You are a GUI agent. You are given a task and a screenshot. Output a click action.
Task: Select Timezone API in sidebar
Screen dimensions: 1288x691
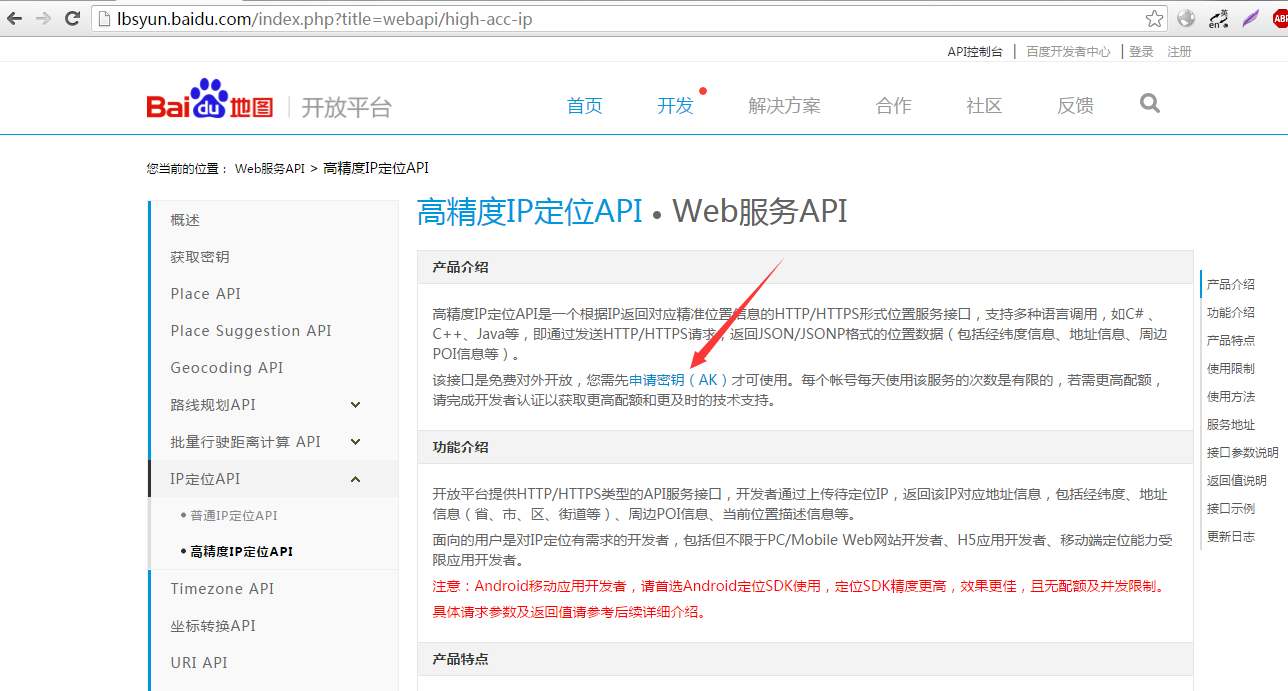point(222,589)
